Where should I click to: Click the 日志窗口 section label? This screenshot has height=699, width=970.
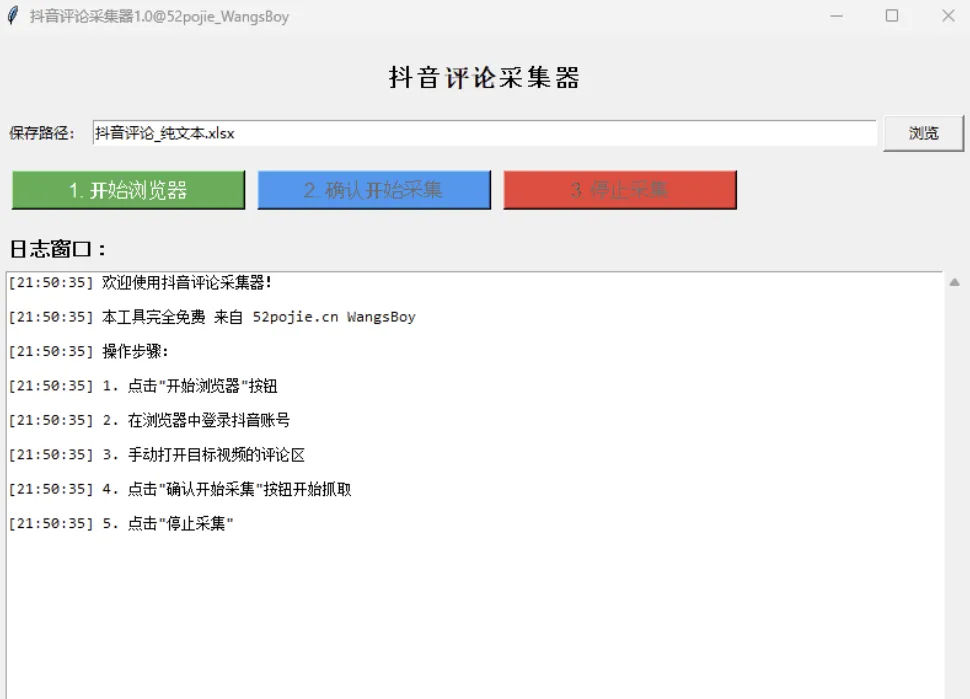[57, 250]
